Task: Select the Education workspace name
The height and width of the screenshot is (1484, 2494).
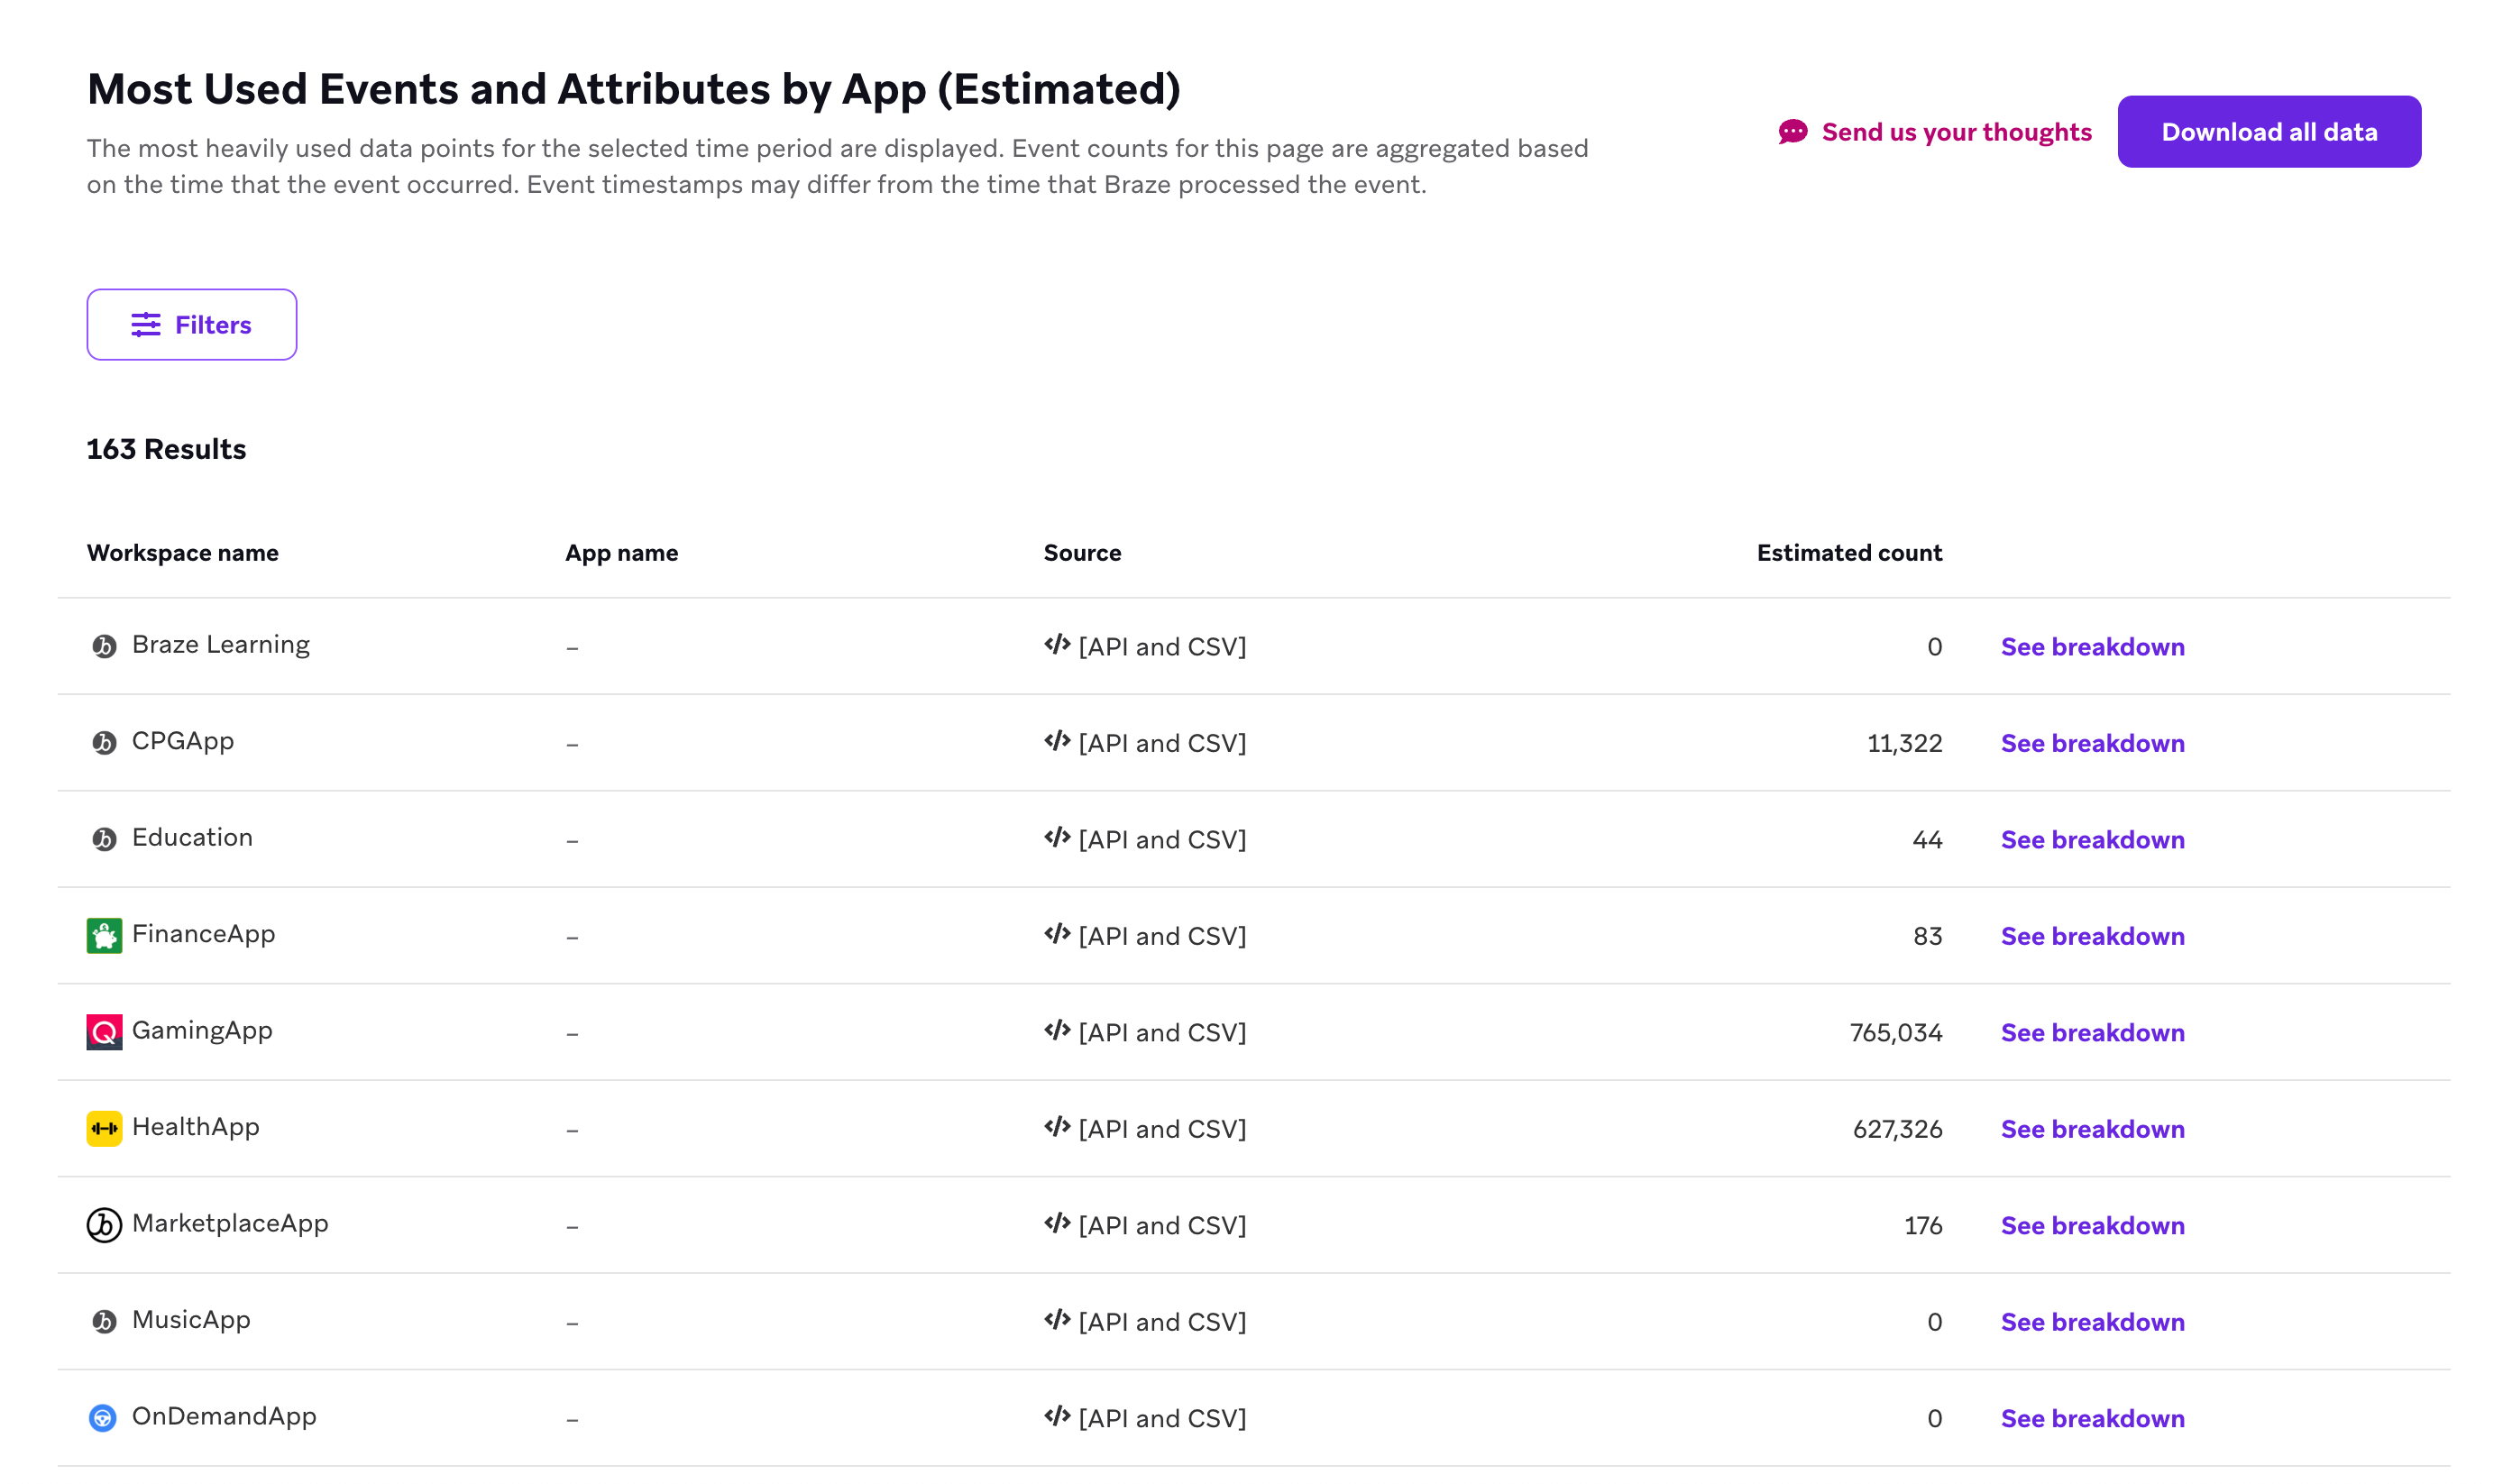Action: tap(192, 837)
